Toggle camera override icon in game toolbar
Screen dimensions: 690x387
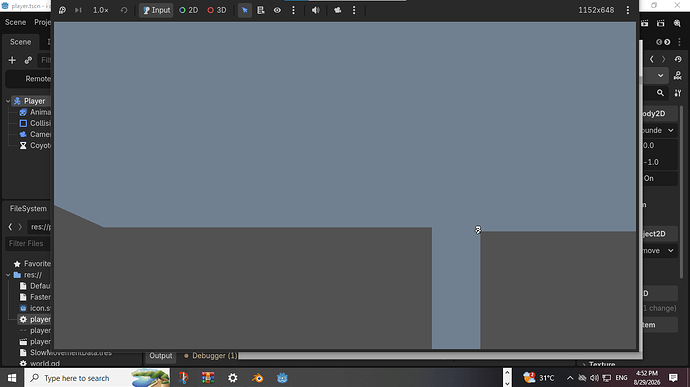(x=338, y=10)
